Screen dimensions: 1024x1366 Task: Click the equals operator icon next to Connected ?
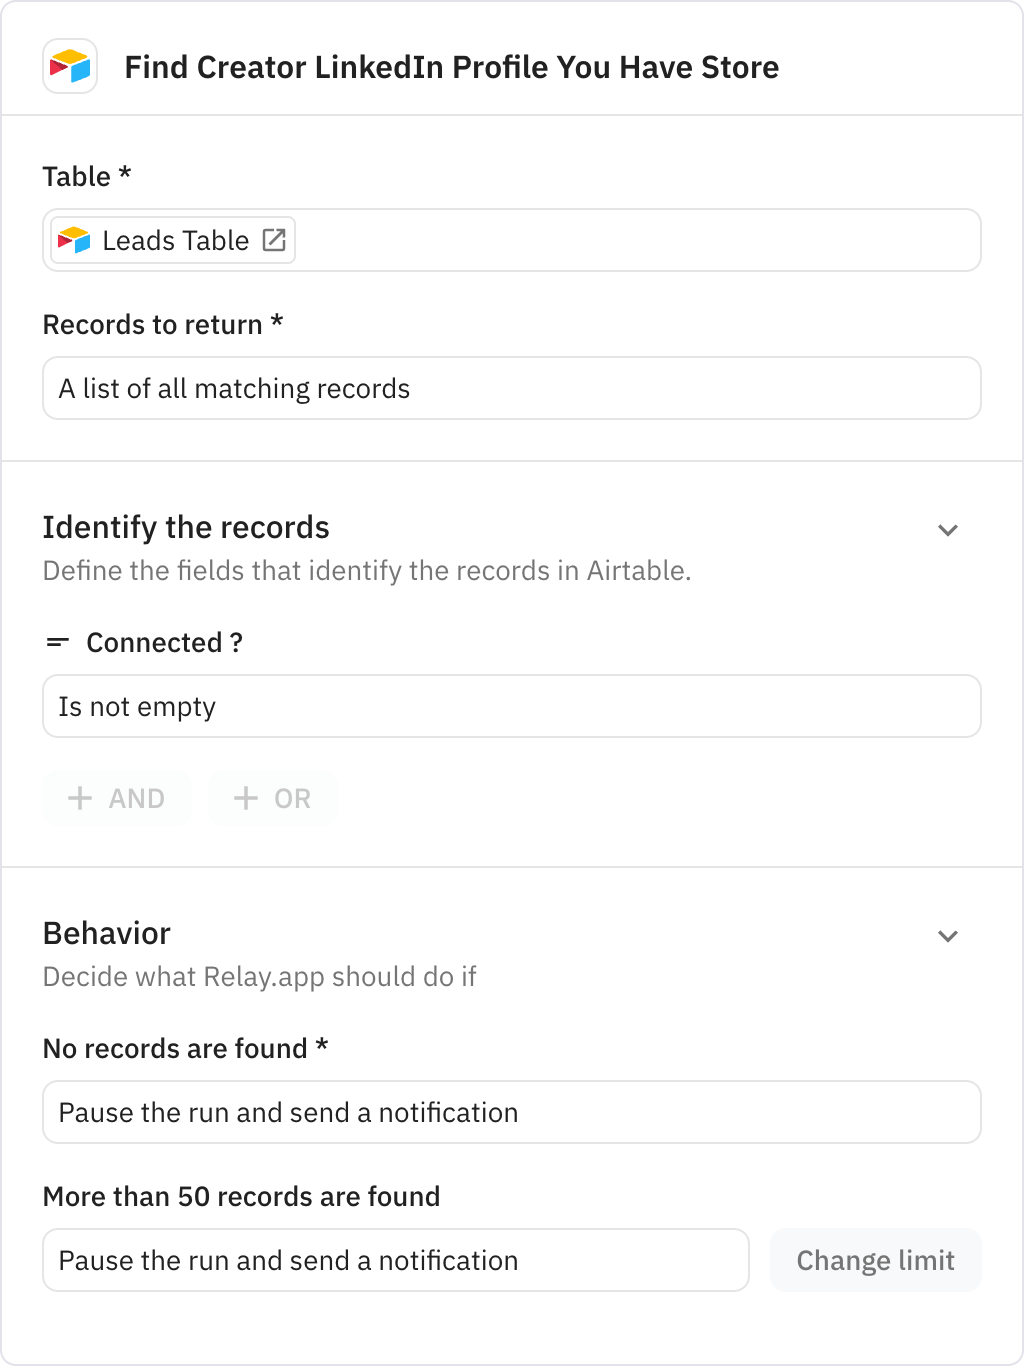pyautogui.click(x=57, y=641)
